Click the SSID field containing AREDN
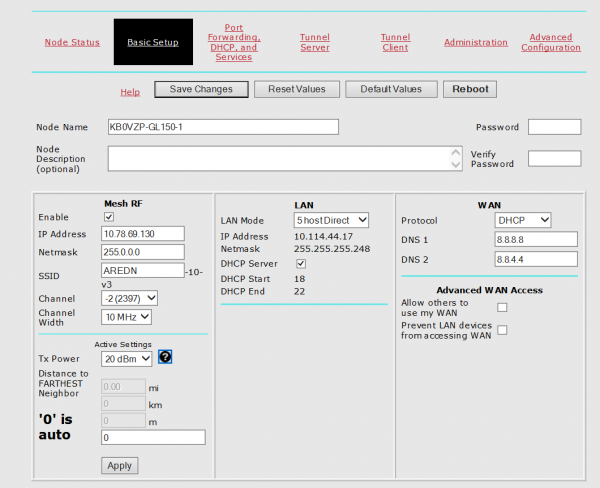This screenshot has height=488, width=600. pyautogui.click(x=143, y=270)
